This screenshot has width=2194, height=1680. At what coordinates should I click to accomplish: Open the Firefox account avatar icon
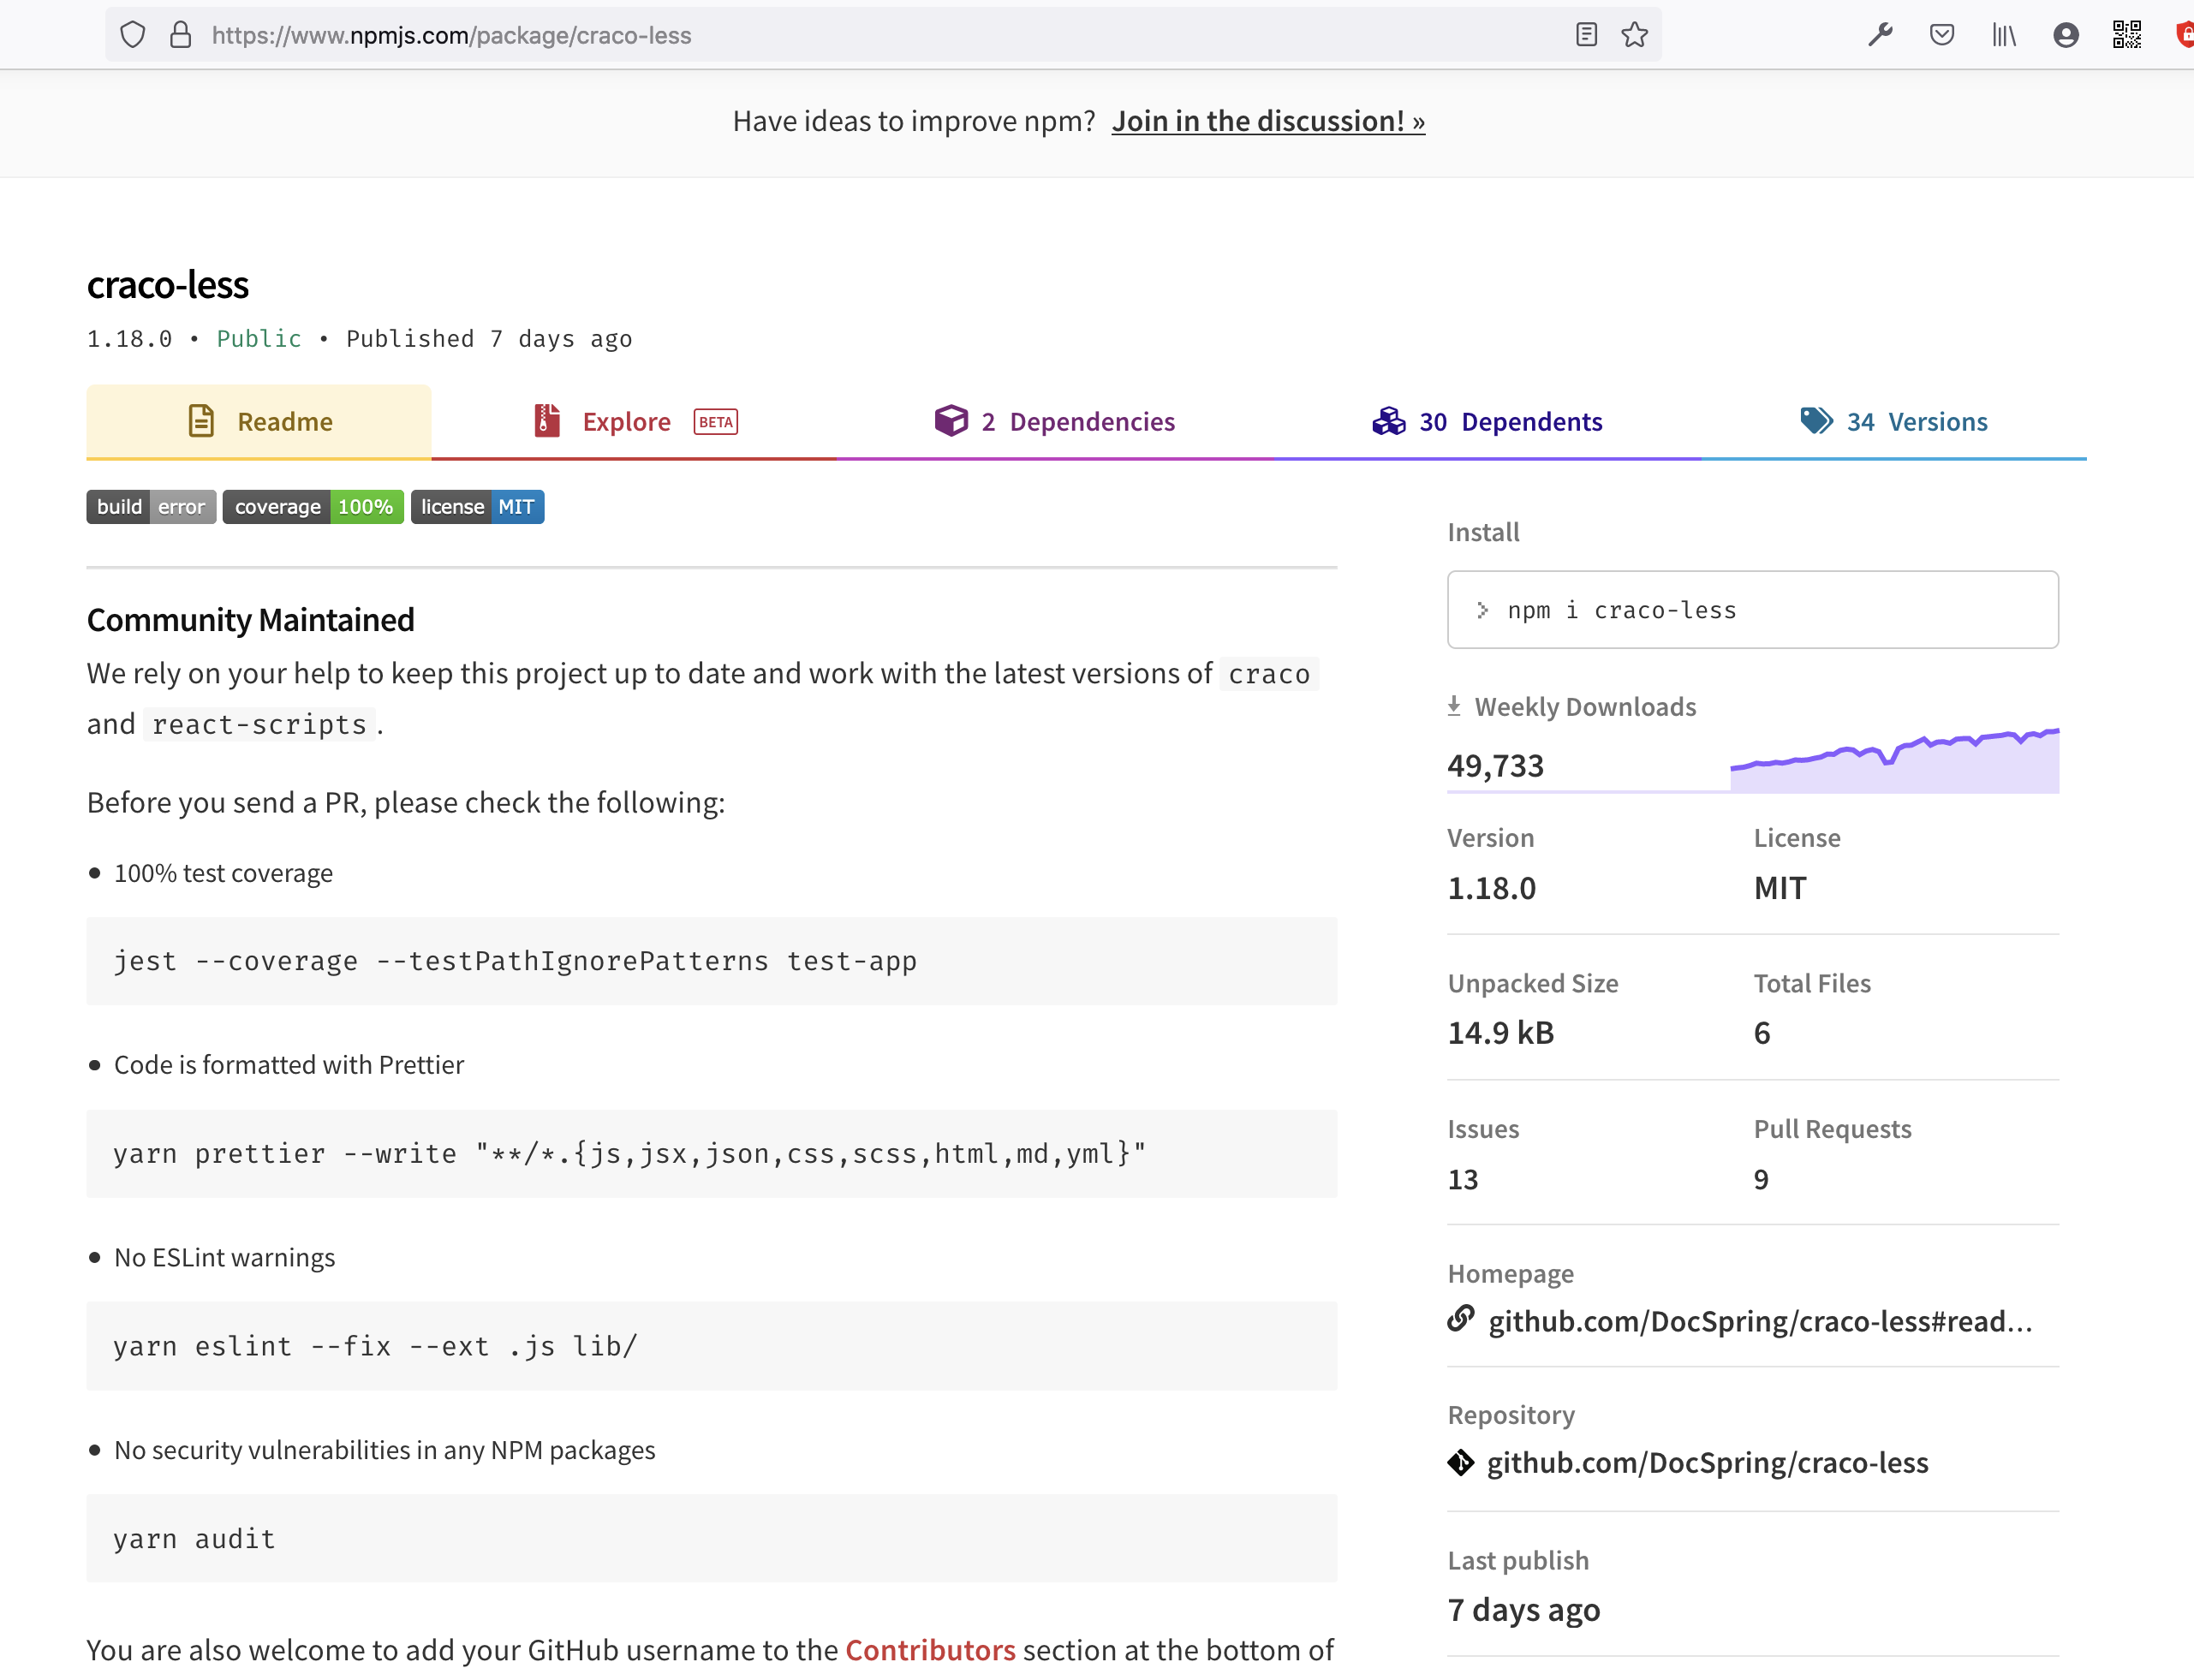(x=2066, y=35)
